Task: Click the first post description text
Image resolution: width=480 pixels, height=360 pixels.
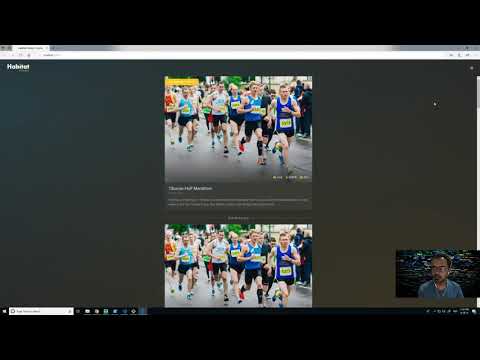Action: point(238,202)
